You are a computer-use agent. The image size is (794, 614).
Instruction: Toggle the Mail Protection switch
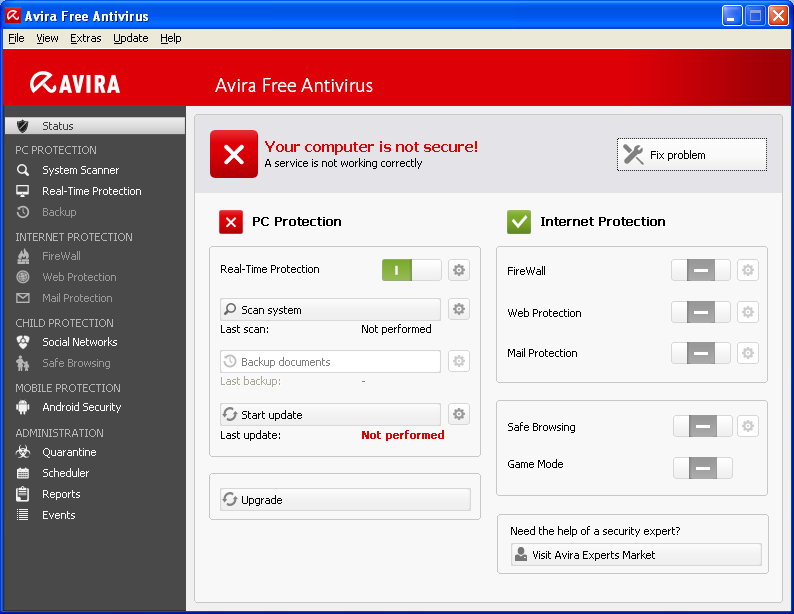[701, 353]
